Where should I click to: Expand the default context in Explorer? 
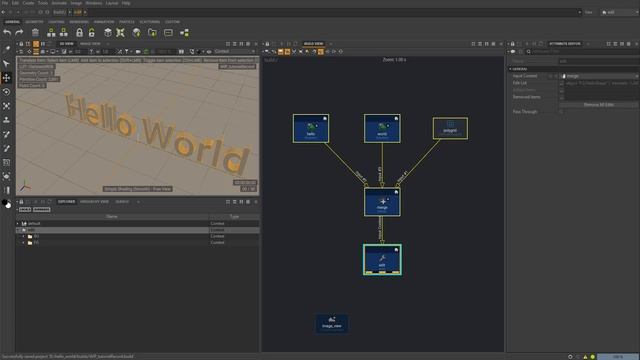coord(18,224)
